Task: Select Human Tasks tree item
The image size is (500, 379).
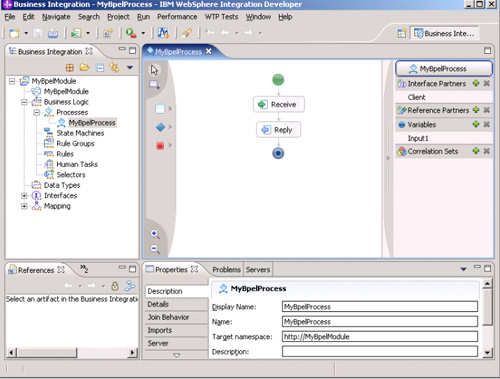Action: [x=77, y=164]
